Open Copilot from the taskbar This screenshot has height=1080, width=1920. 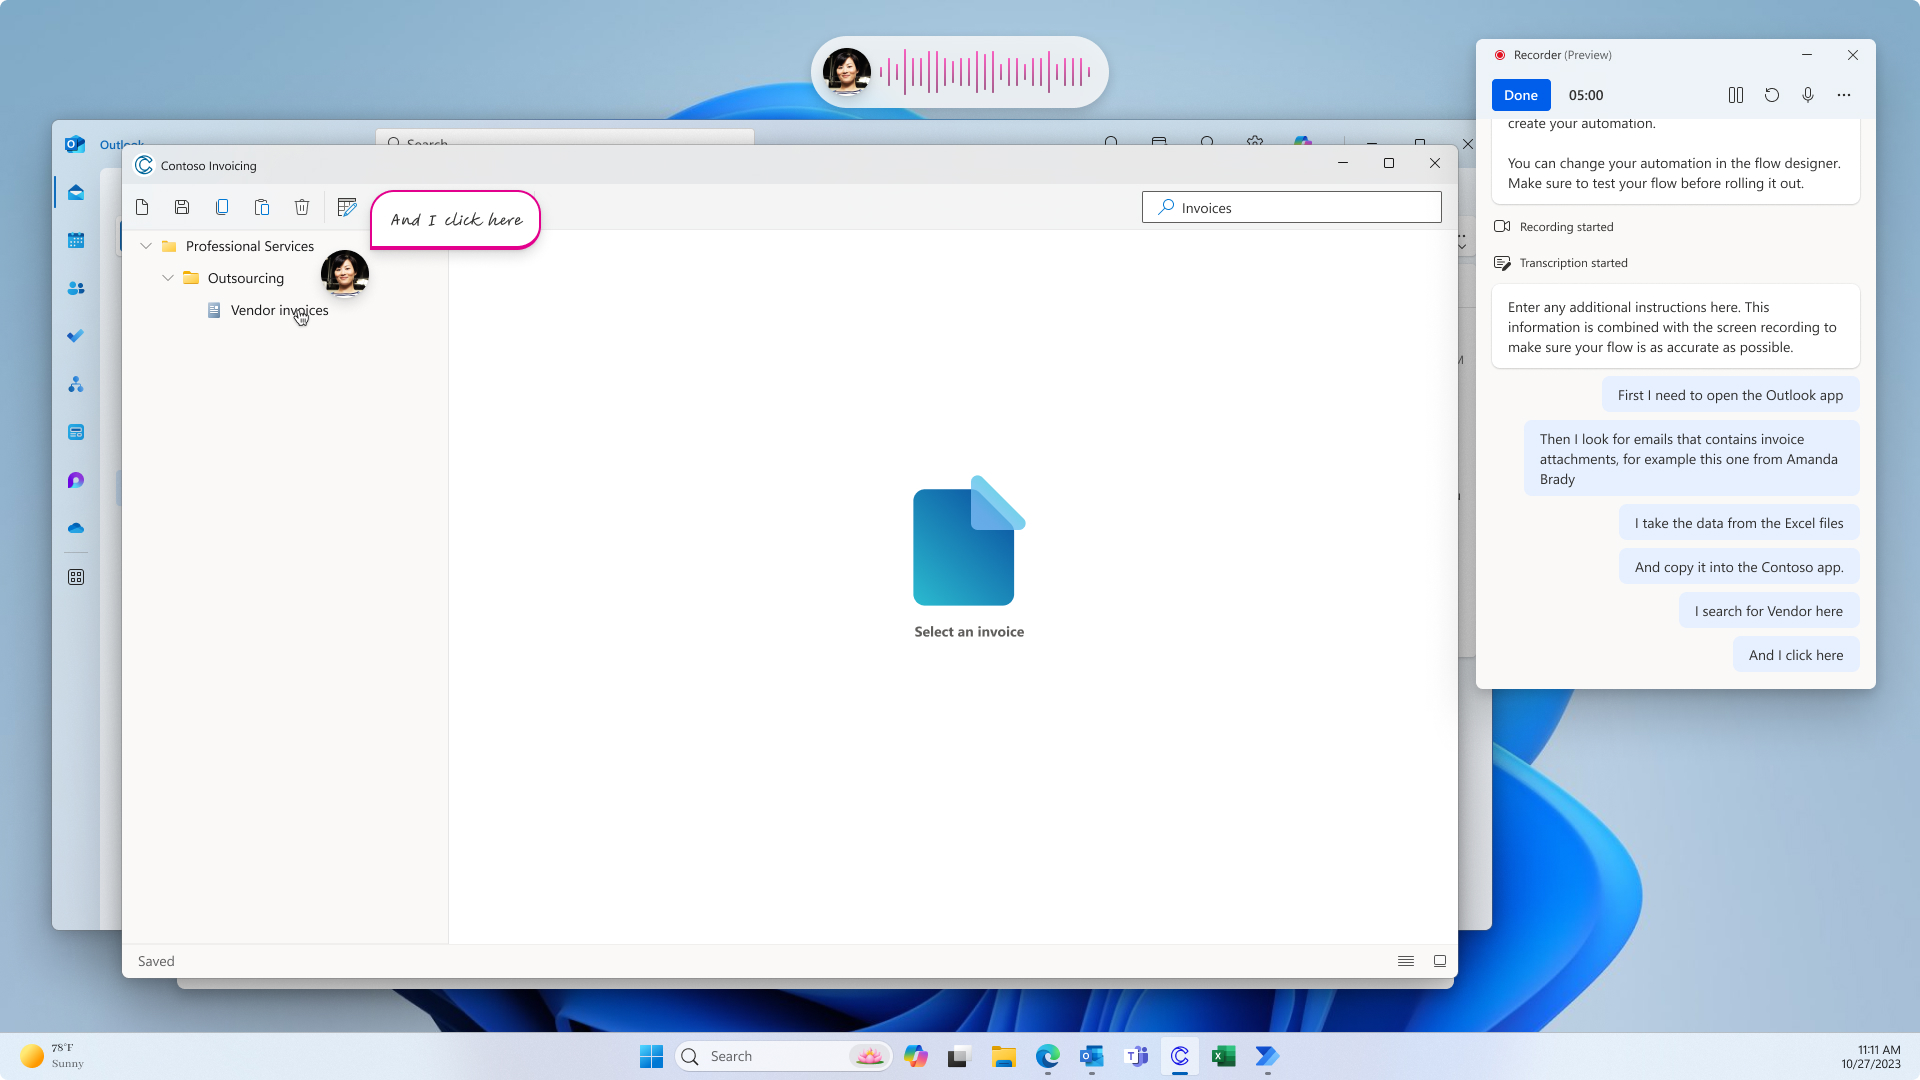(x=915, y=1056)
